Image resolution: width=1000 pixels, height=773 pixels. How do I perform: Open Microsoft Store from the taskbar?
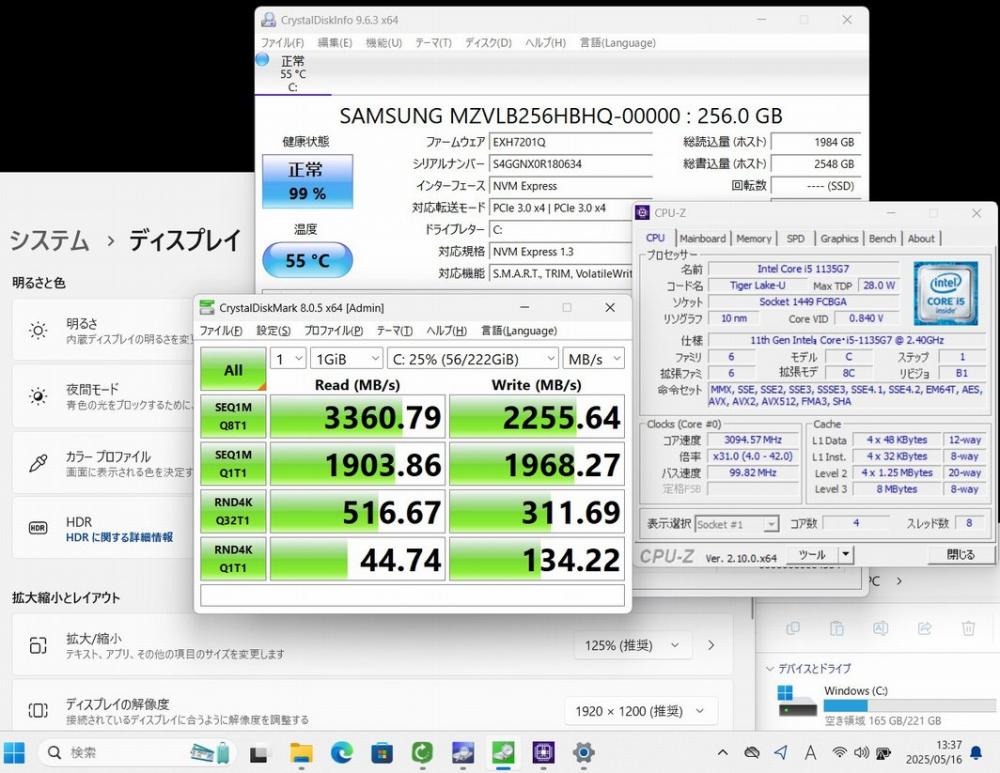382,753
